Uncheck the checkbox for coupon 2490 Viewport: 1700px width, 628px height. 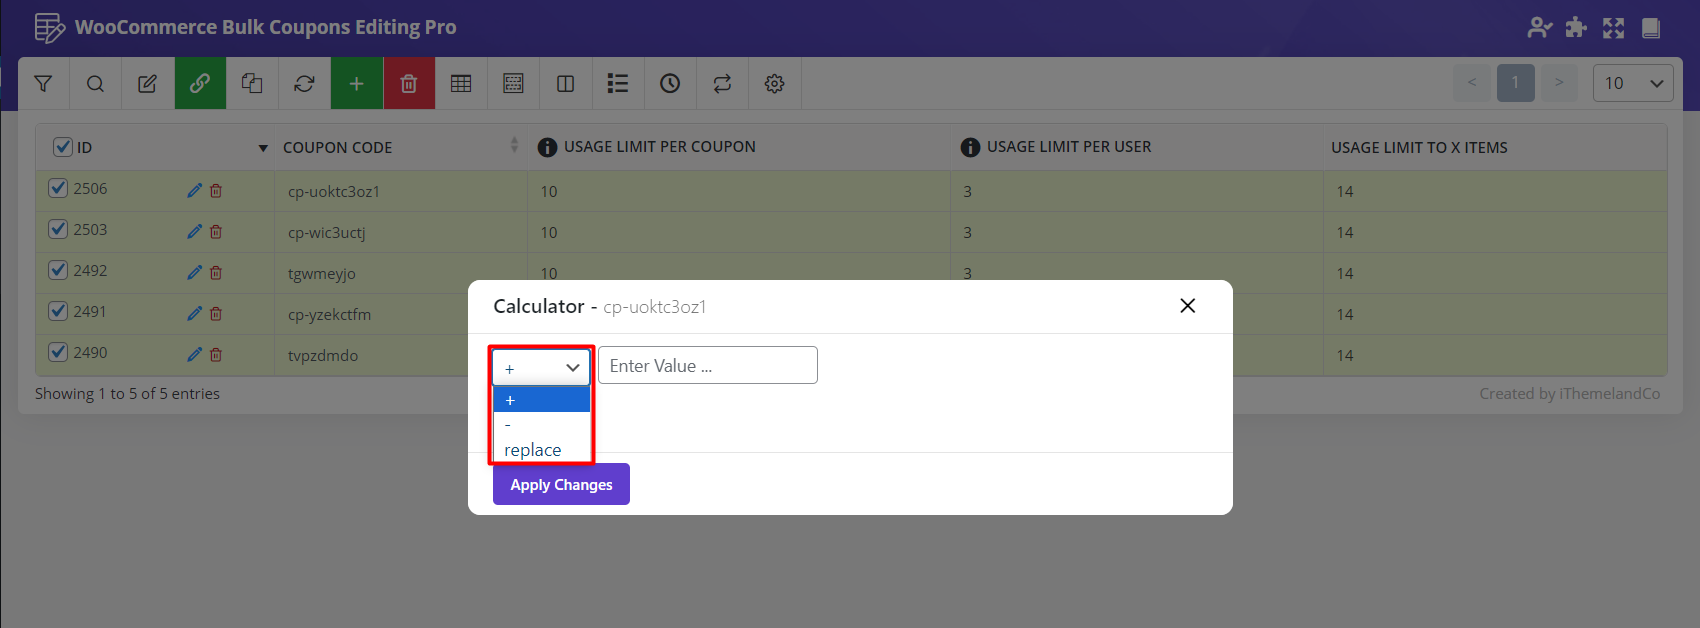(58, 352)
